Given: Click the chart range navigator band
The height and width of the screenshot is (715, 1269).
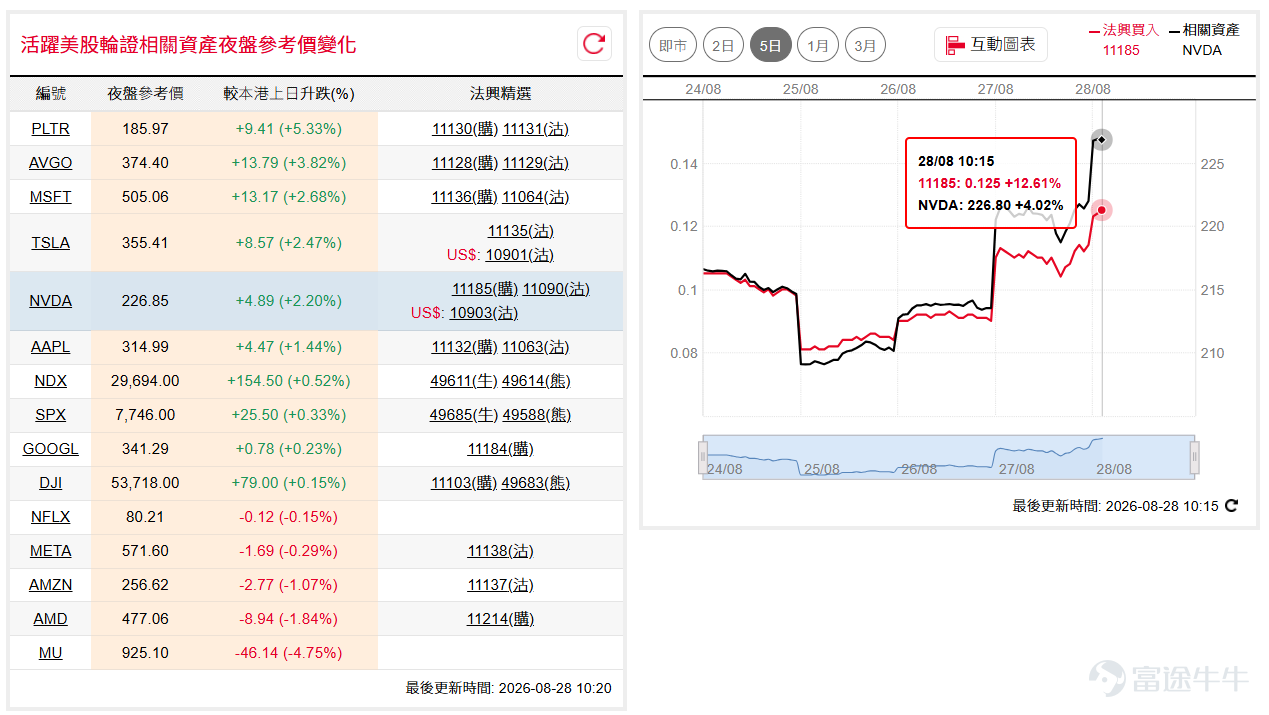Looking at the screenshot, I should pos(948,457).
